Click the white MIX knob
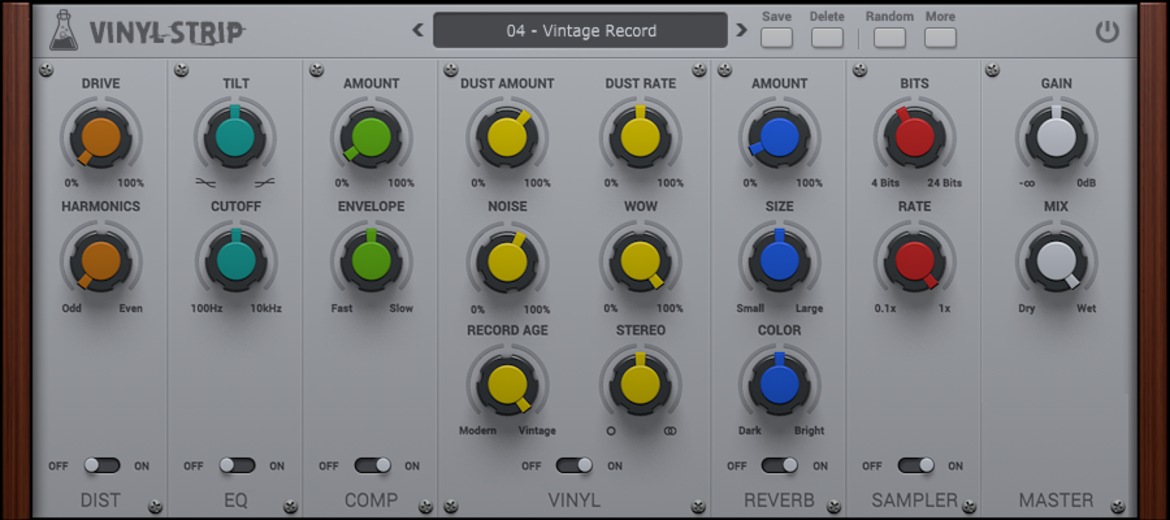 coord(1057,260)
